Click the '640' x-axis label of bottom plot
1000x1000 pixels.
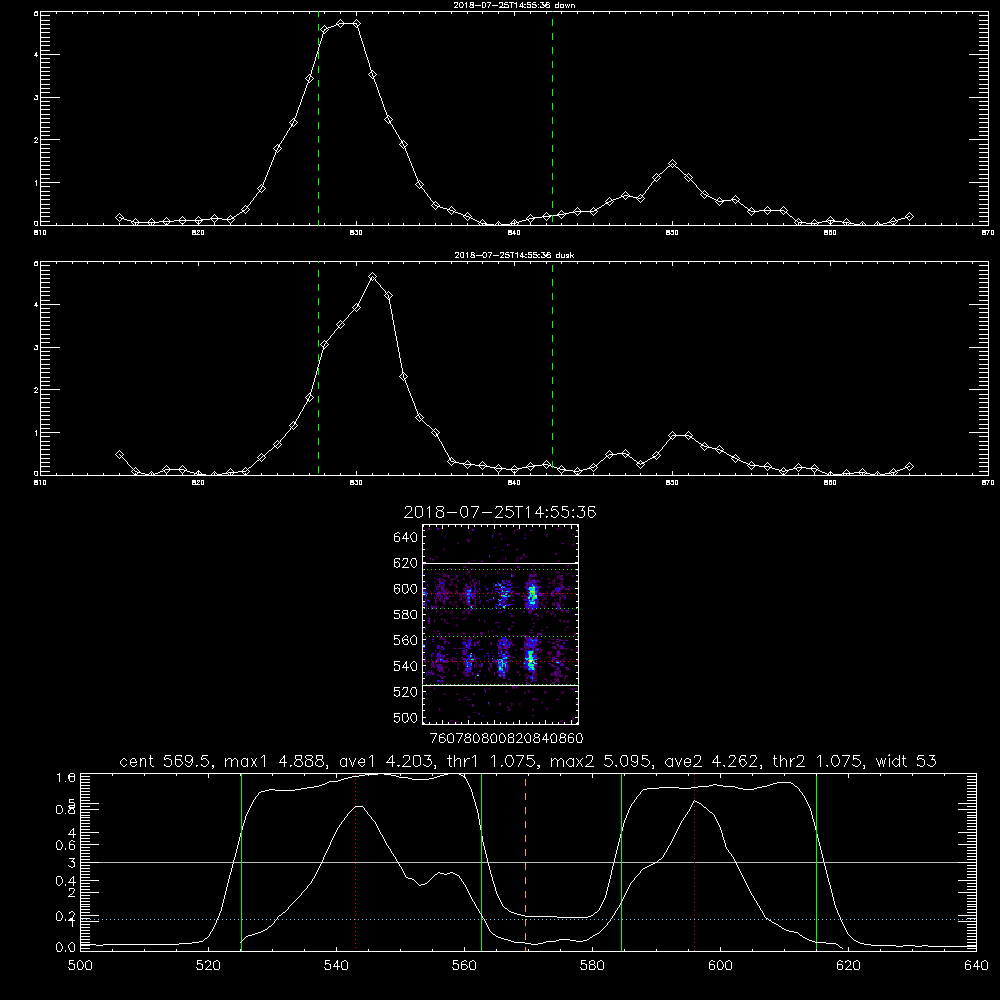tap(976, 966)
